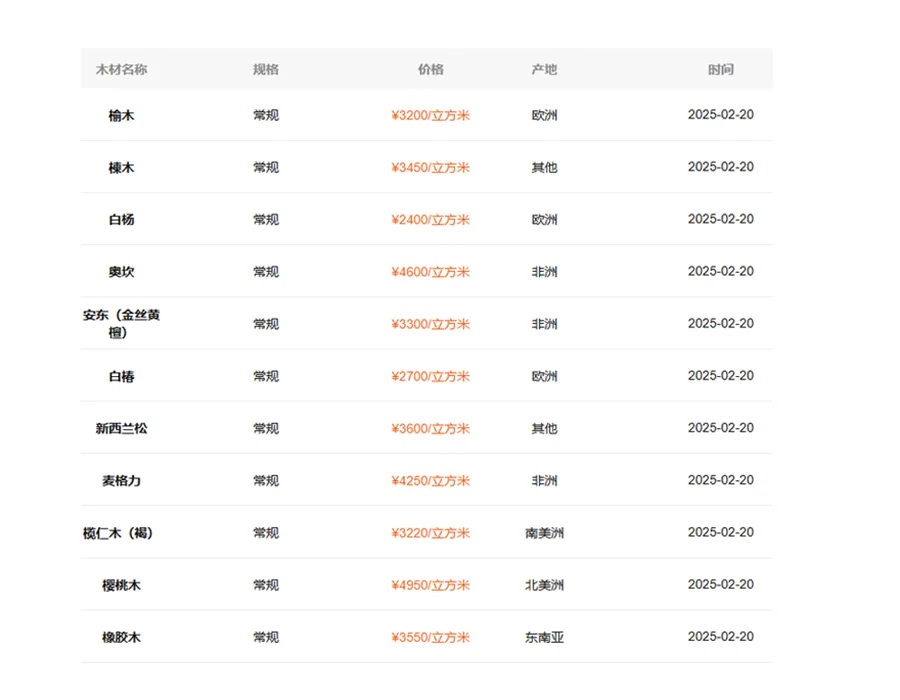This screenshot has width=900, height=700.
Task: Click 其他 origin in the 新西兰松 row
Action: tap(544, 429)
